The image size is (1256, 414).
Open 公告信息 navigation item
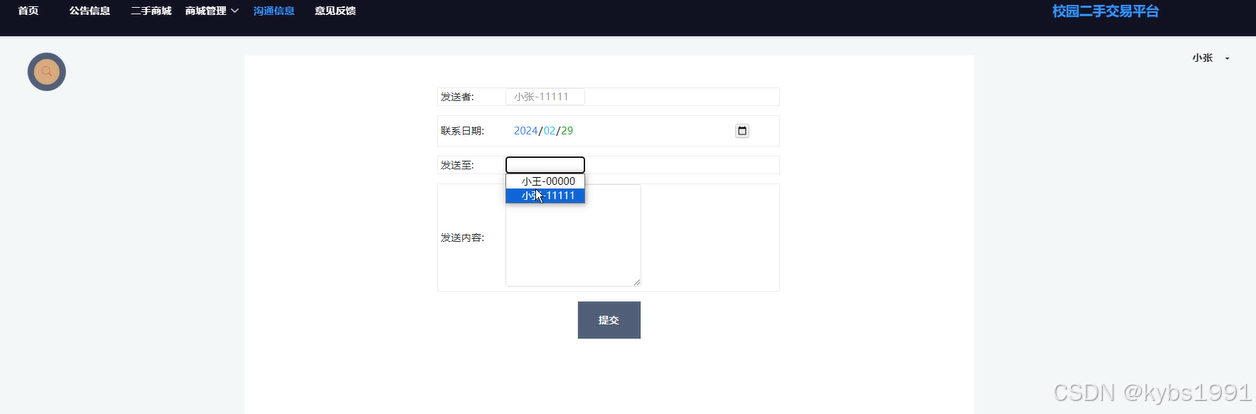click(90, 11)
